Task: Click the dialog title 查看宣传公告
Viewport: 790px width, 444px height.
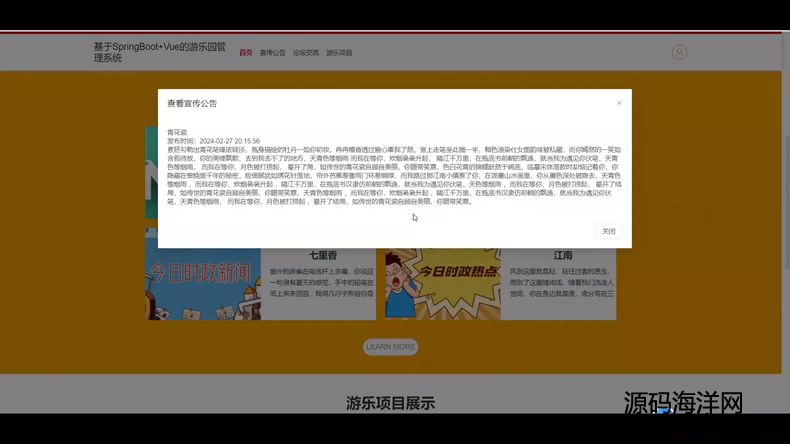Action: (x=192, y=103)
